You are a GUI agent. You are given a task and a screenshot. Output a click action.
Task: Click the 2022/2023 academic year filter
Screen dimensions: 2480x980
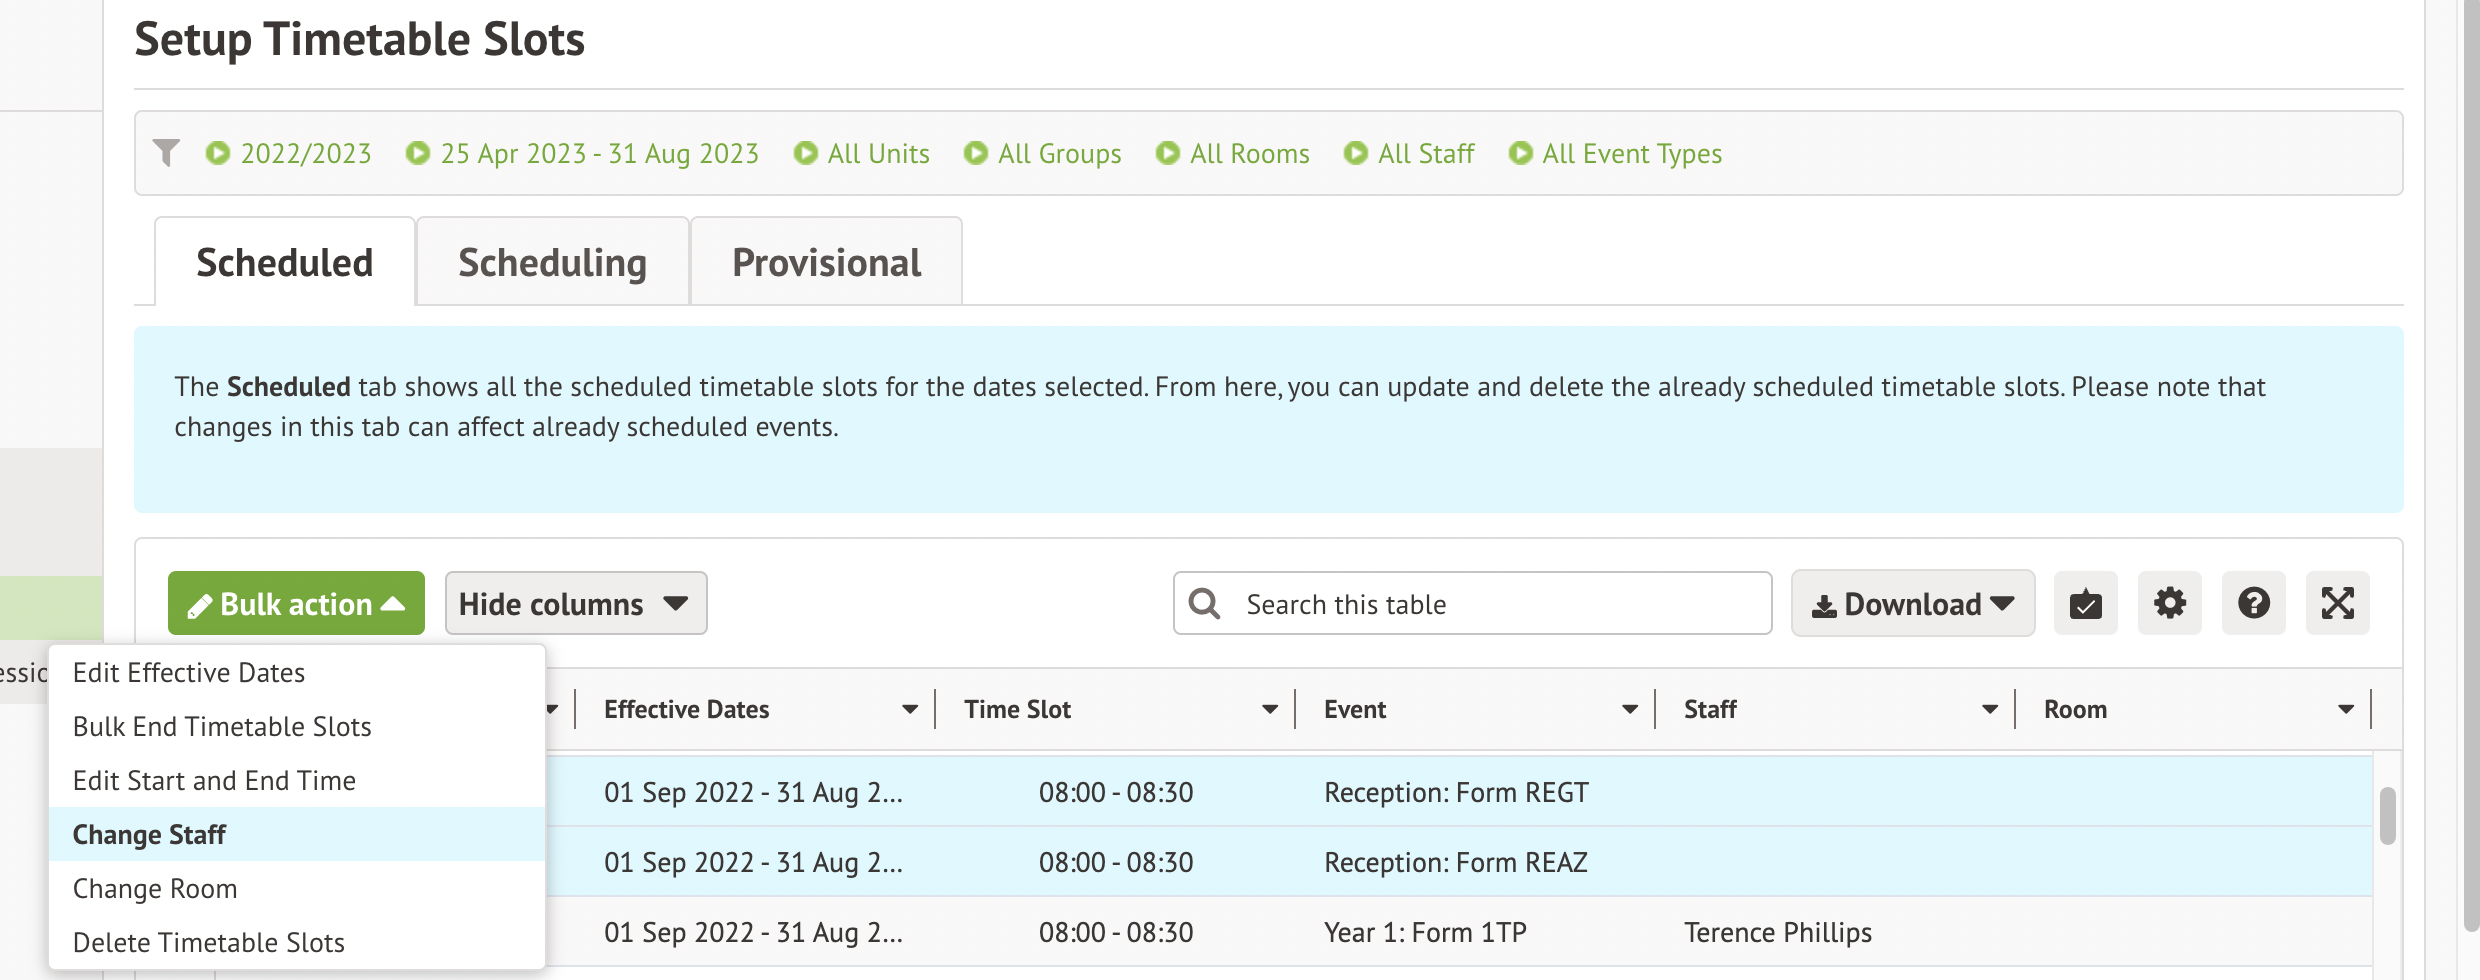(x=289, y=153)
